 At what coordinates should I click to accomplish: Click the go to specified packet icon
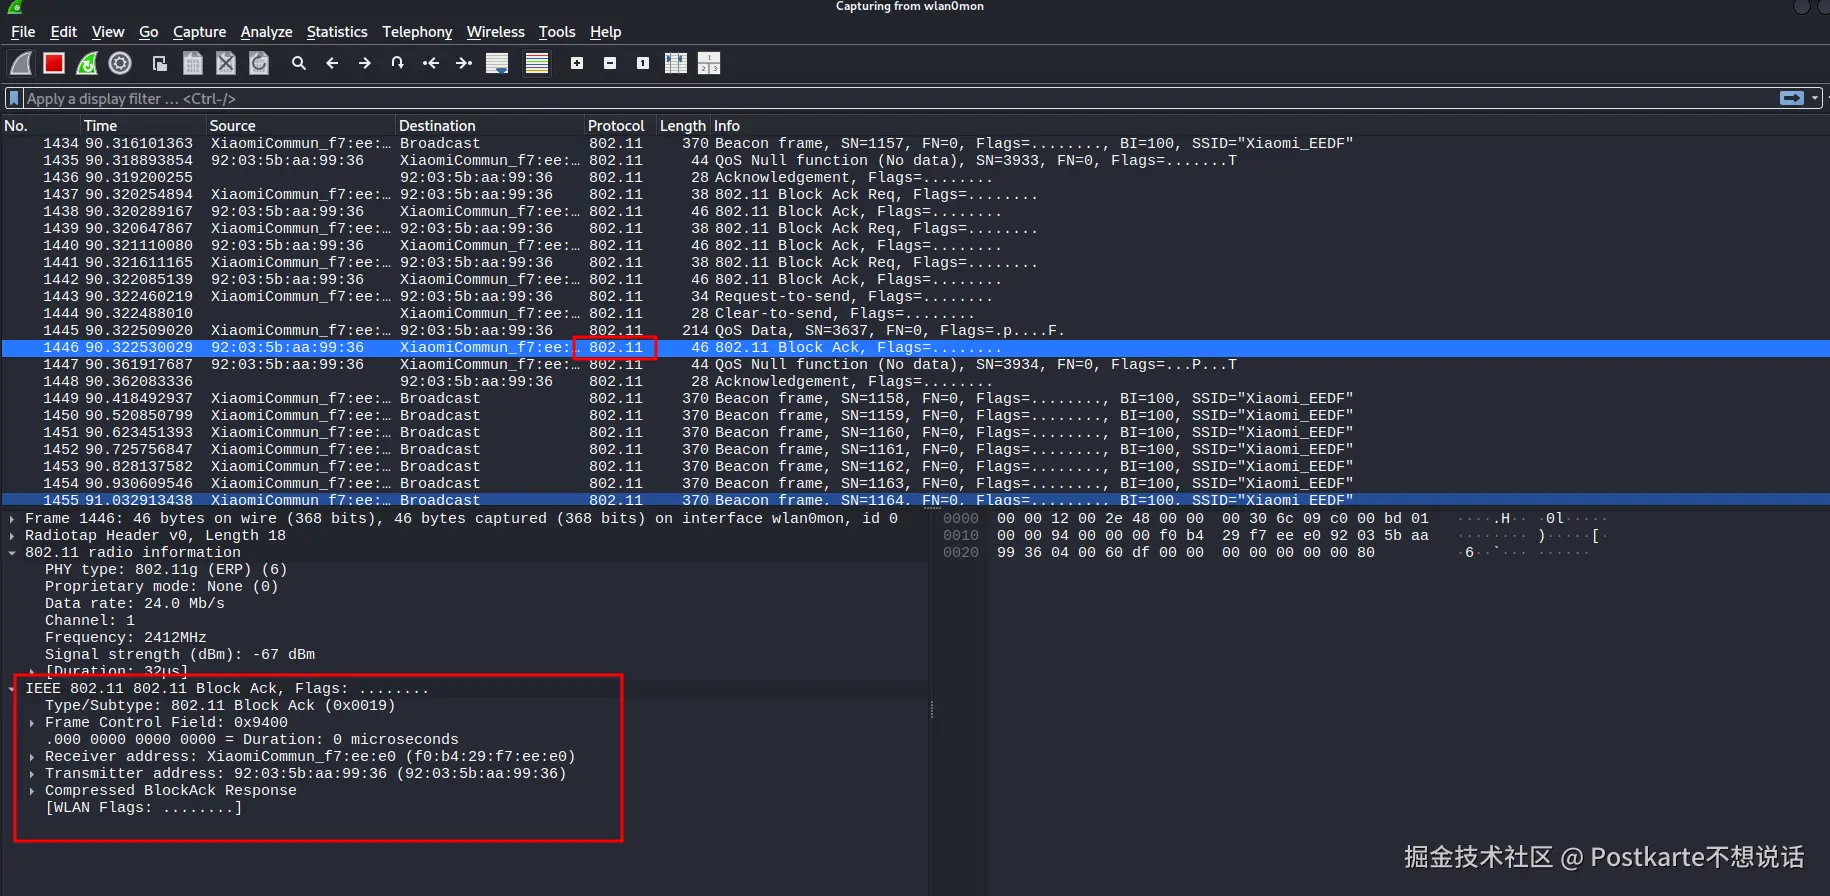[398, 63]
